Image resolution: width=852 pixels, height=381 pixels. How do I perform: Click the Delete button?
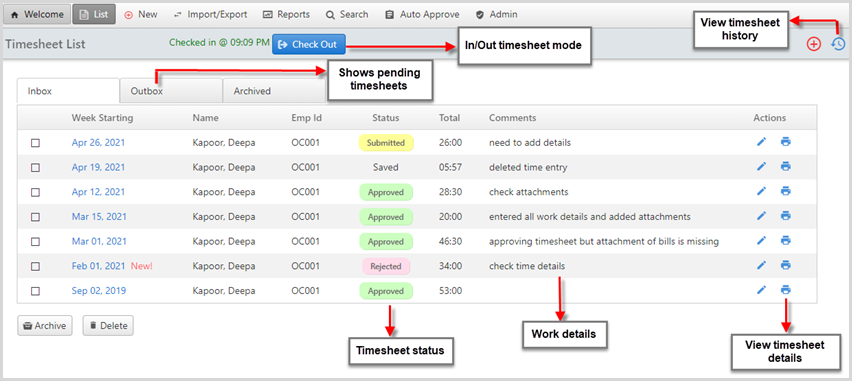[x=108, y=326]
